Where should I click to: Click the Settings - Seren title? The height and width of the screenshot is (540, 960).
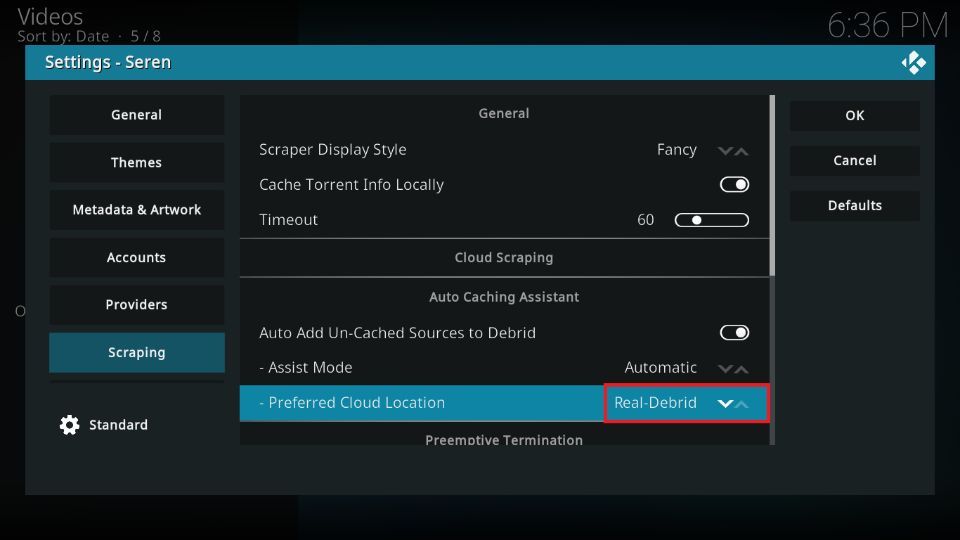108,62
